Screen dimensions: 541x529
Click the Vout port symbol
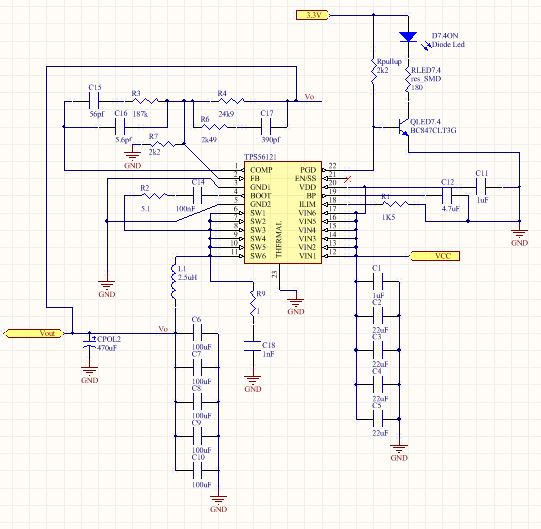point(34,333)
